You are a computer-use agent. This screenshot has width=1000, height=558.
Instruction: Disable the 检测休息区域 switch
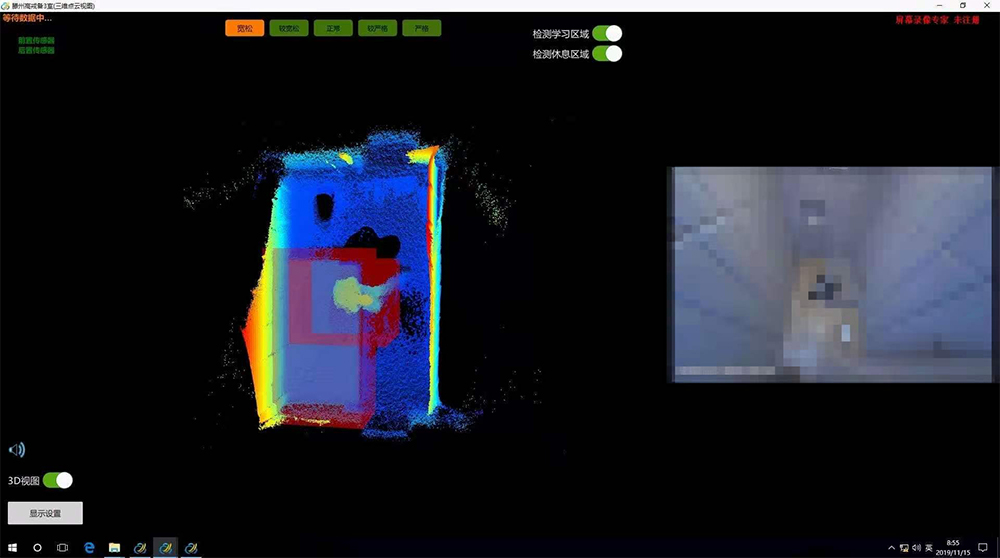coord(606,53)
